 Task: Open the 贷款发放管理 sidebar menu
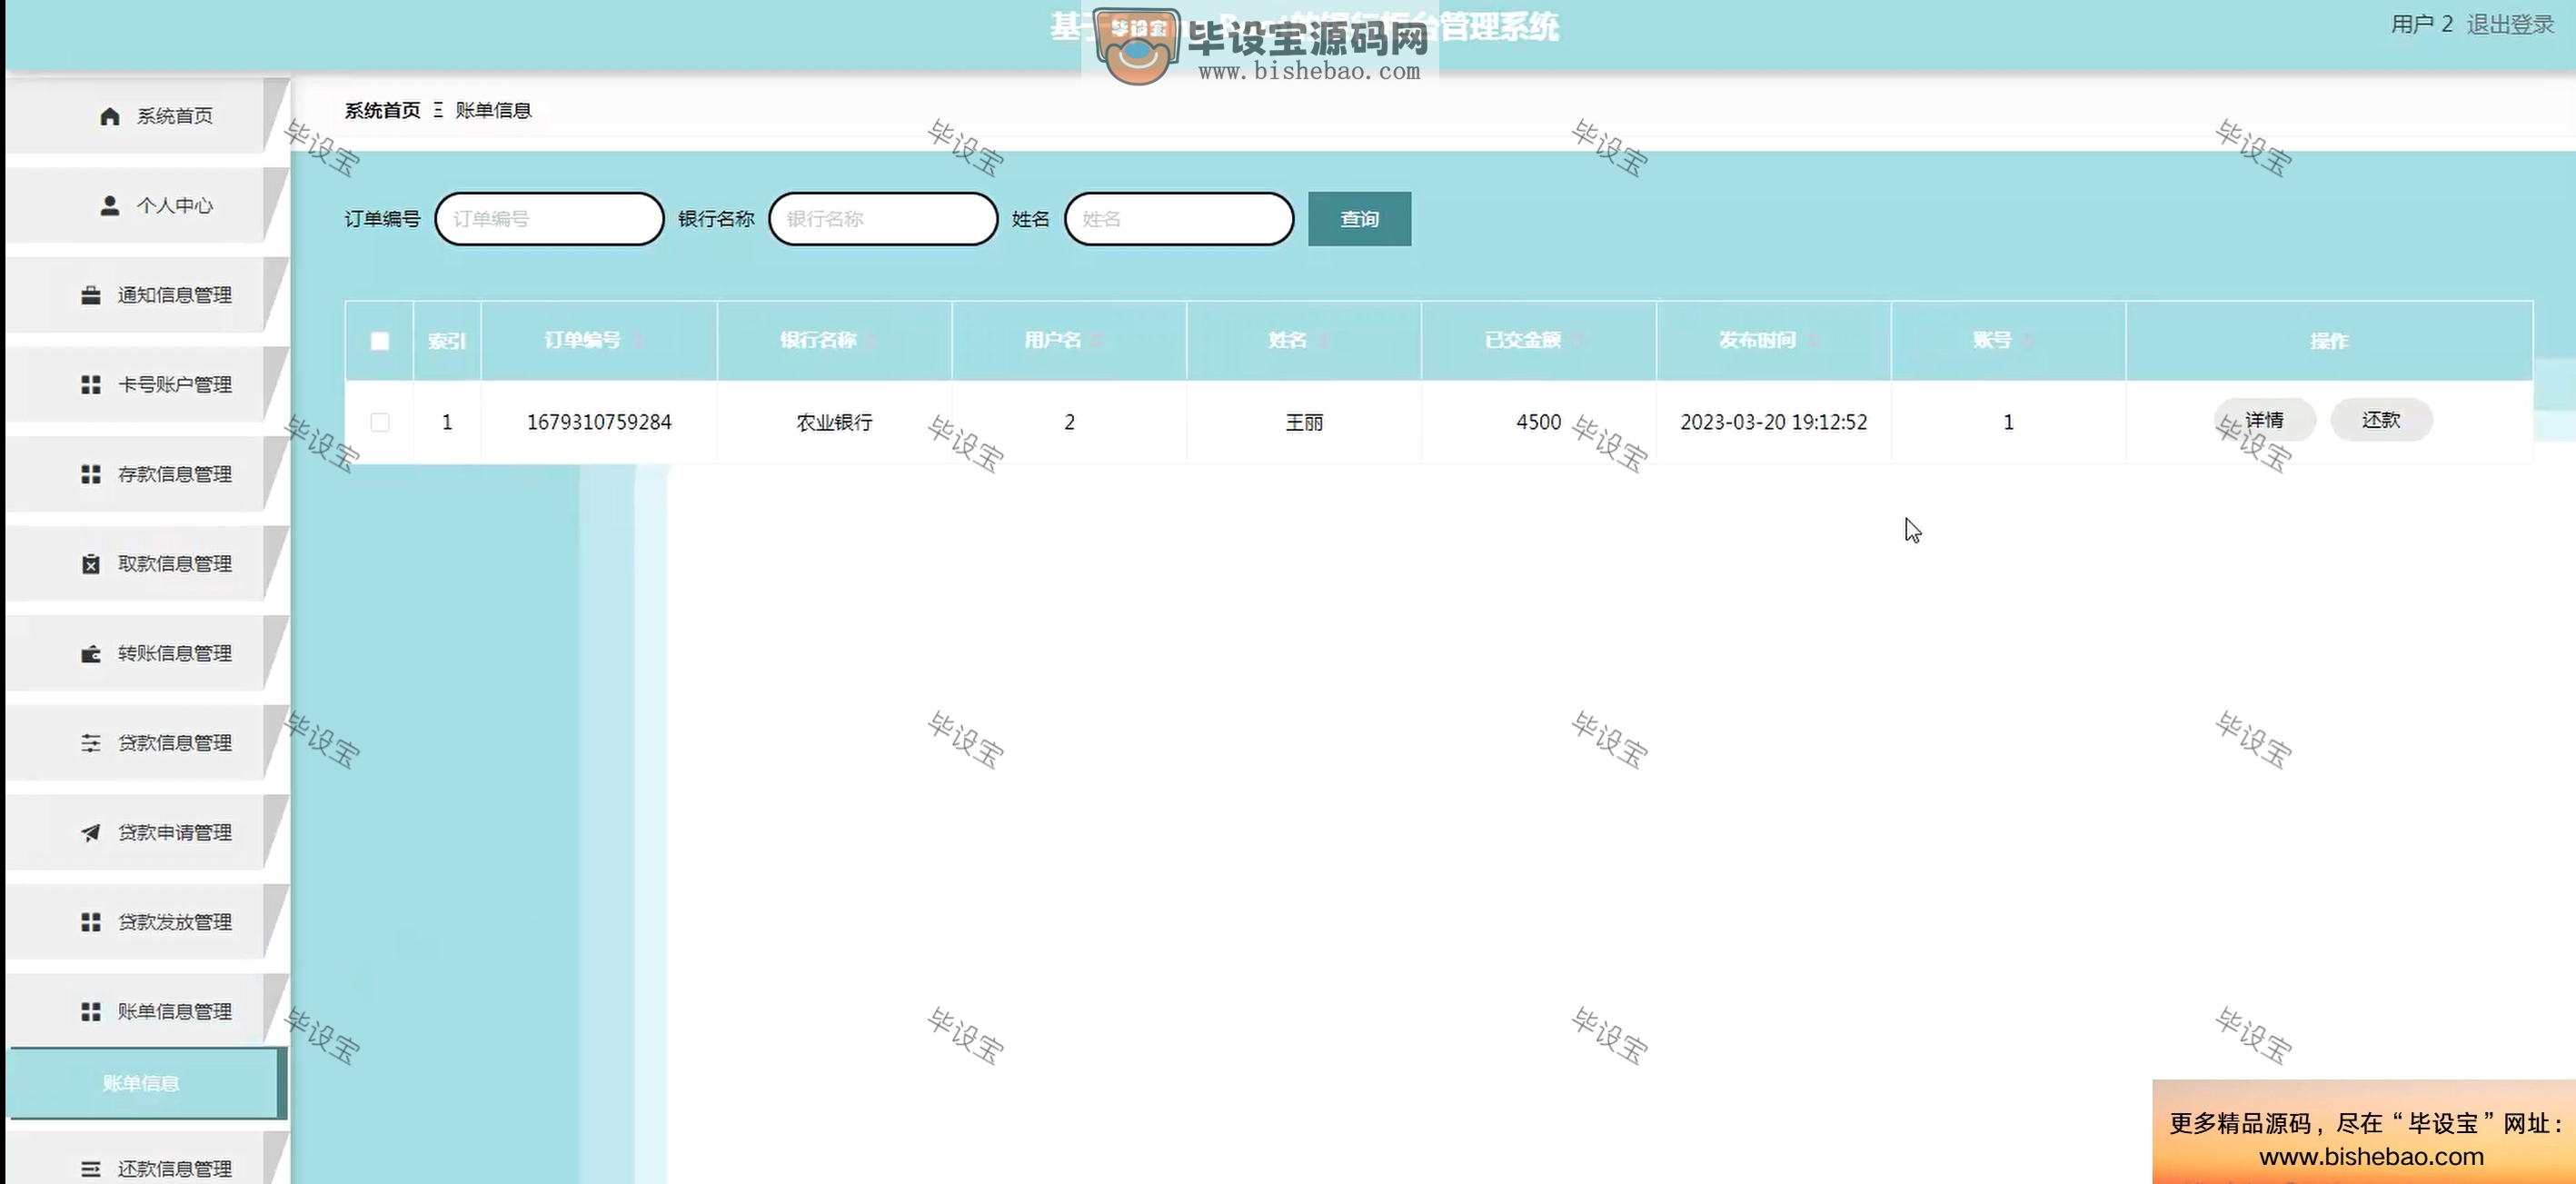click(x=147, y=922)
